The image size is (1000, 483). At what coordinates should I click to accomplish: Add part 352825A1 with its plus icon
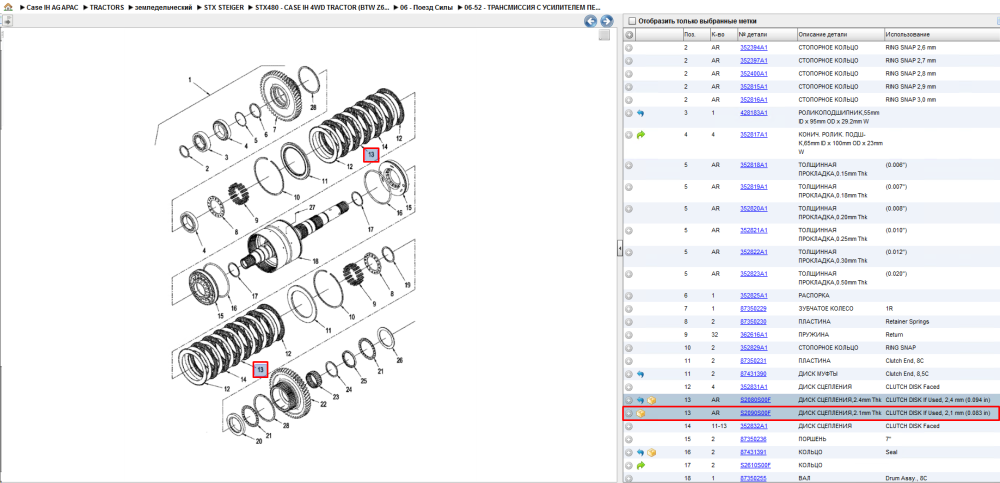point(629,296)
